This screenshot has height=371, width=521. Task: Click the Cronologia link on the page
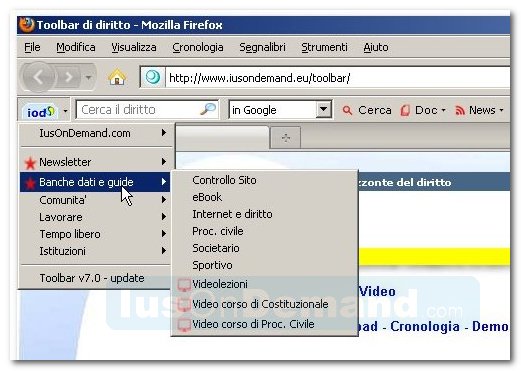[x=425, y=327]
